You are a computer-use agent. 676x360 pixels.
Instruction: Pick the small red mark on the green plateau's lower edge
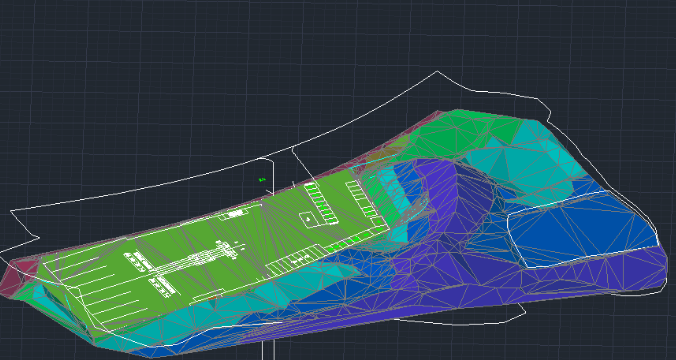coord(212,297)
